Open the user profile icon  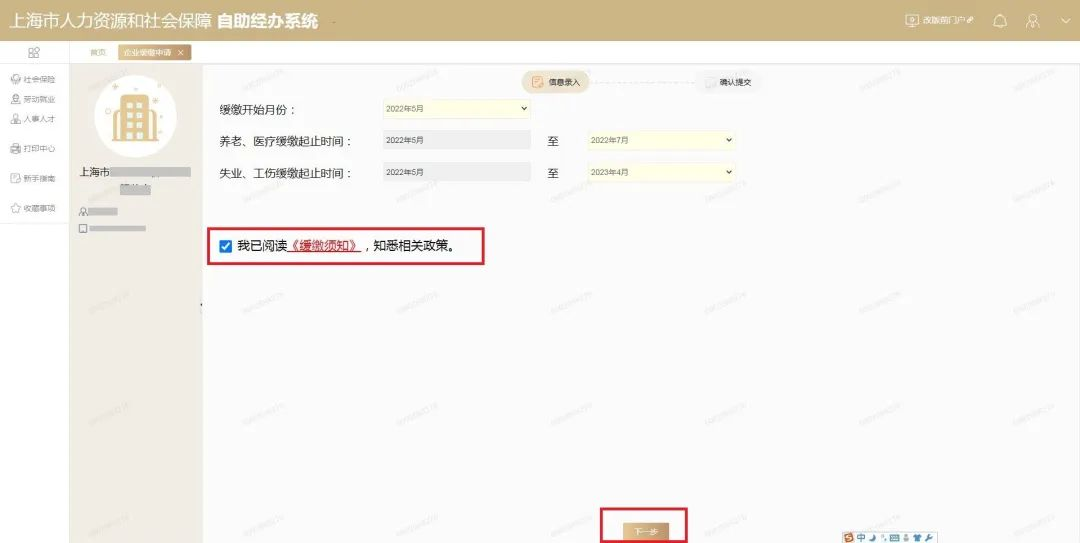point(1033,21)
